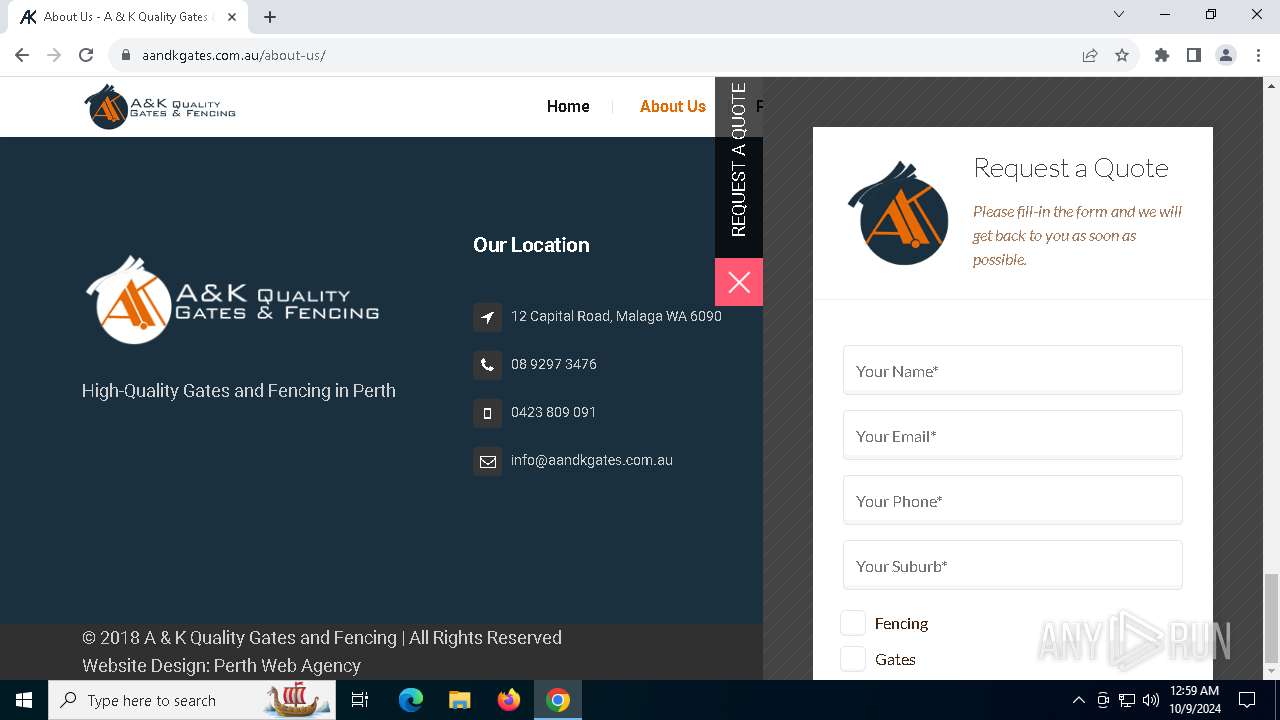
Task: Click the large white A&K logo in the footer
Action: point(232,300)
